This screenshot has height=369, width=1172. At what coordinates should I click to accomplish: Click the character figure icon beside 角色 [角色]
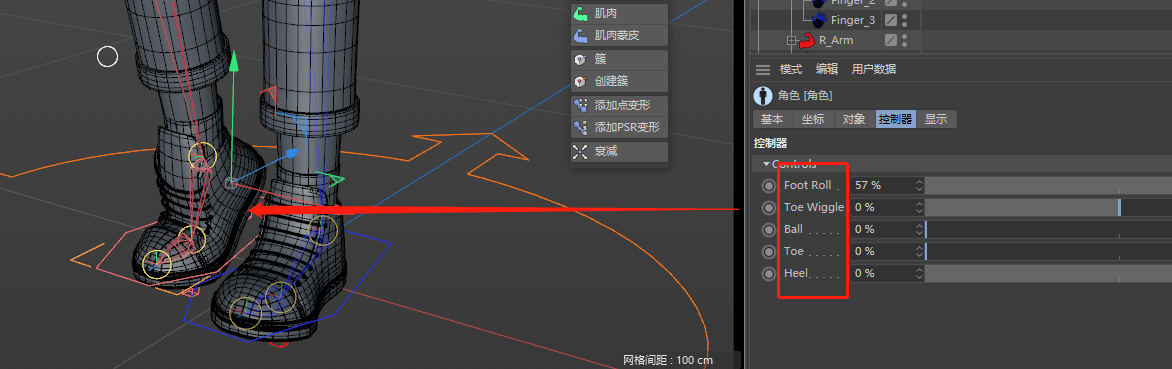tap(763, 96)
